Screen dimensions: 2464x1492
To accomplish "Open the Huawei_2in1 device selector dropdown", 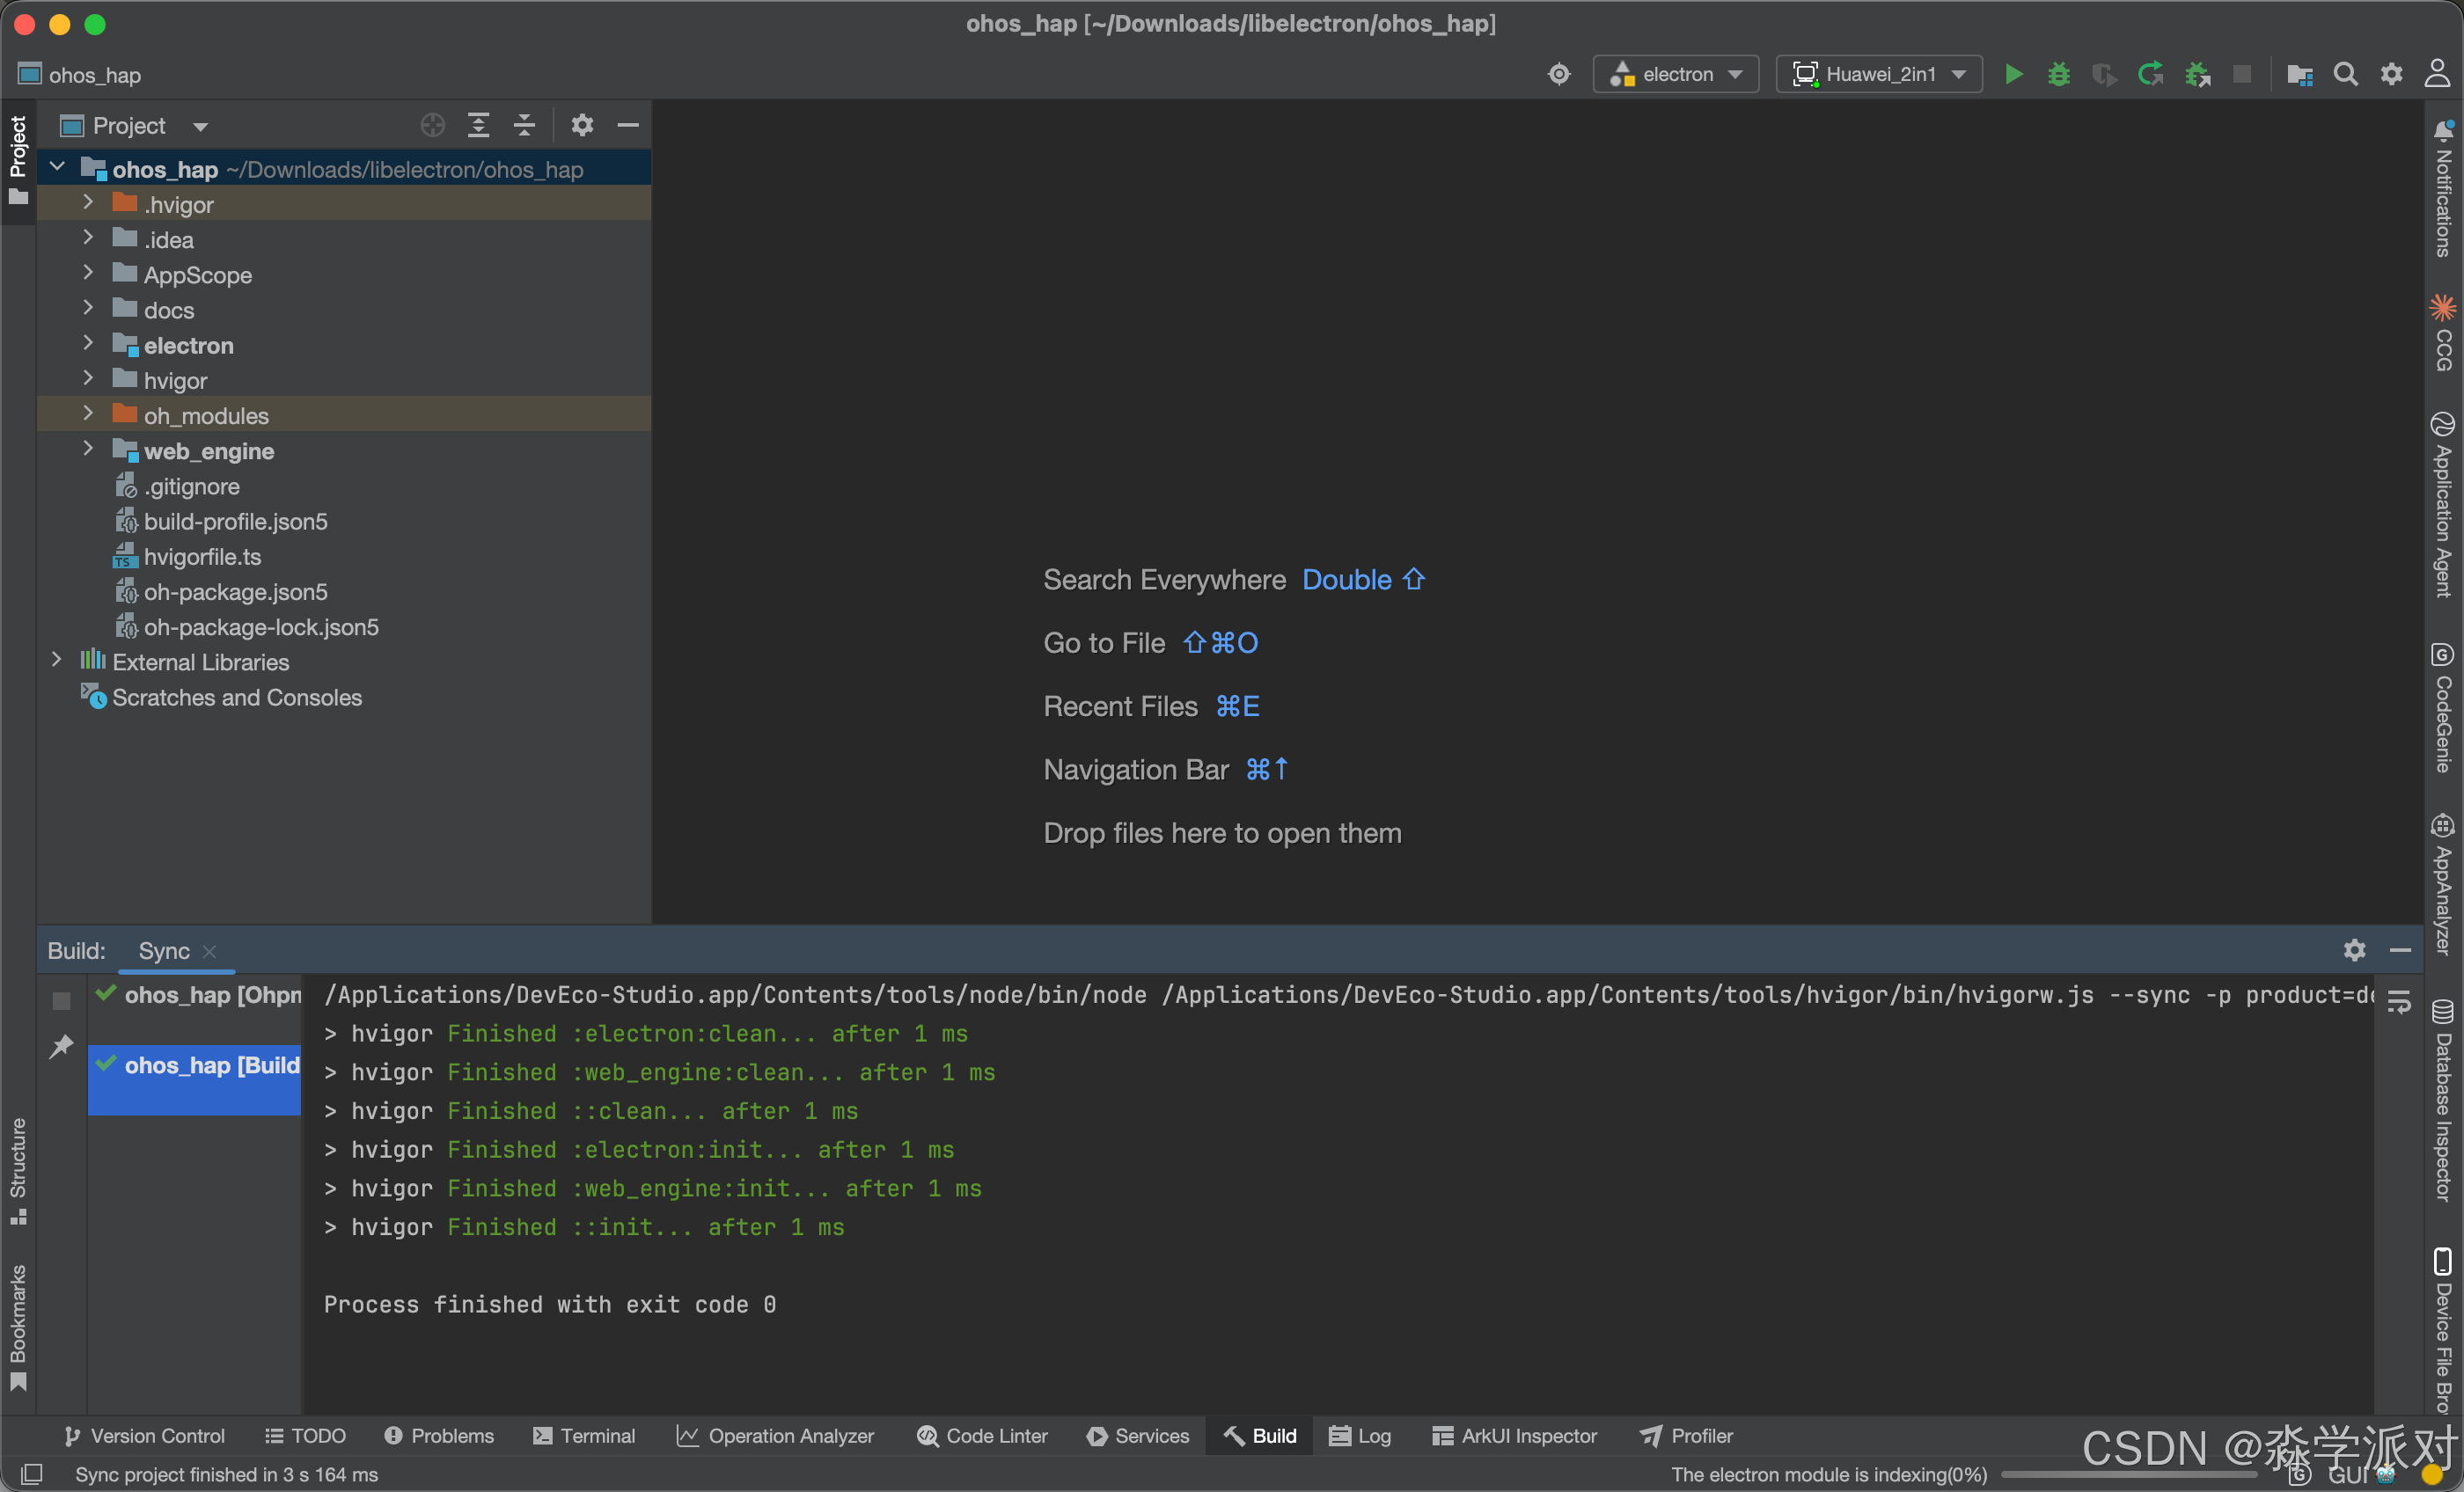I will 1879,74.
